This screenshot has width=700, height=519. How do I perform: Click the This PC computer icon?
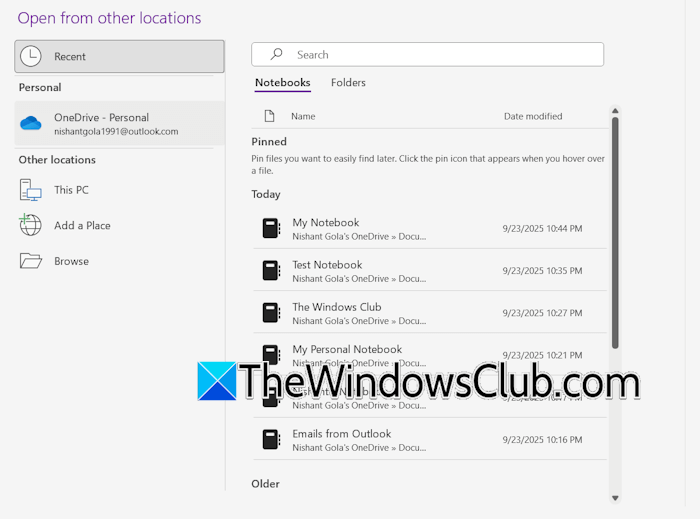31,190
